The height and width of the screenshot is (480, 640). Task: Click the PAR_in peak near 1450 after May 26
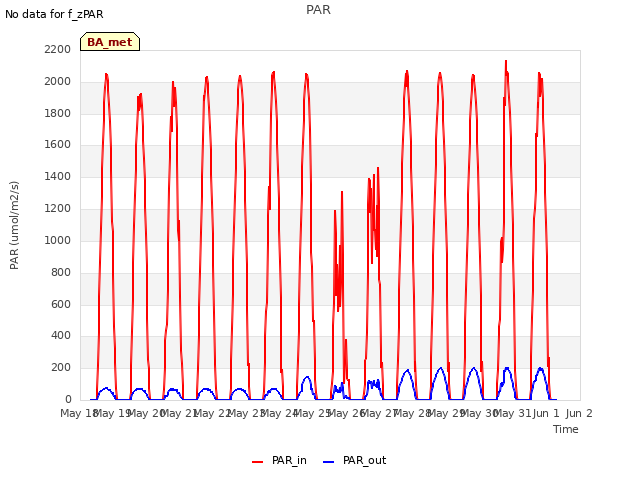[x=378, y=168]
